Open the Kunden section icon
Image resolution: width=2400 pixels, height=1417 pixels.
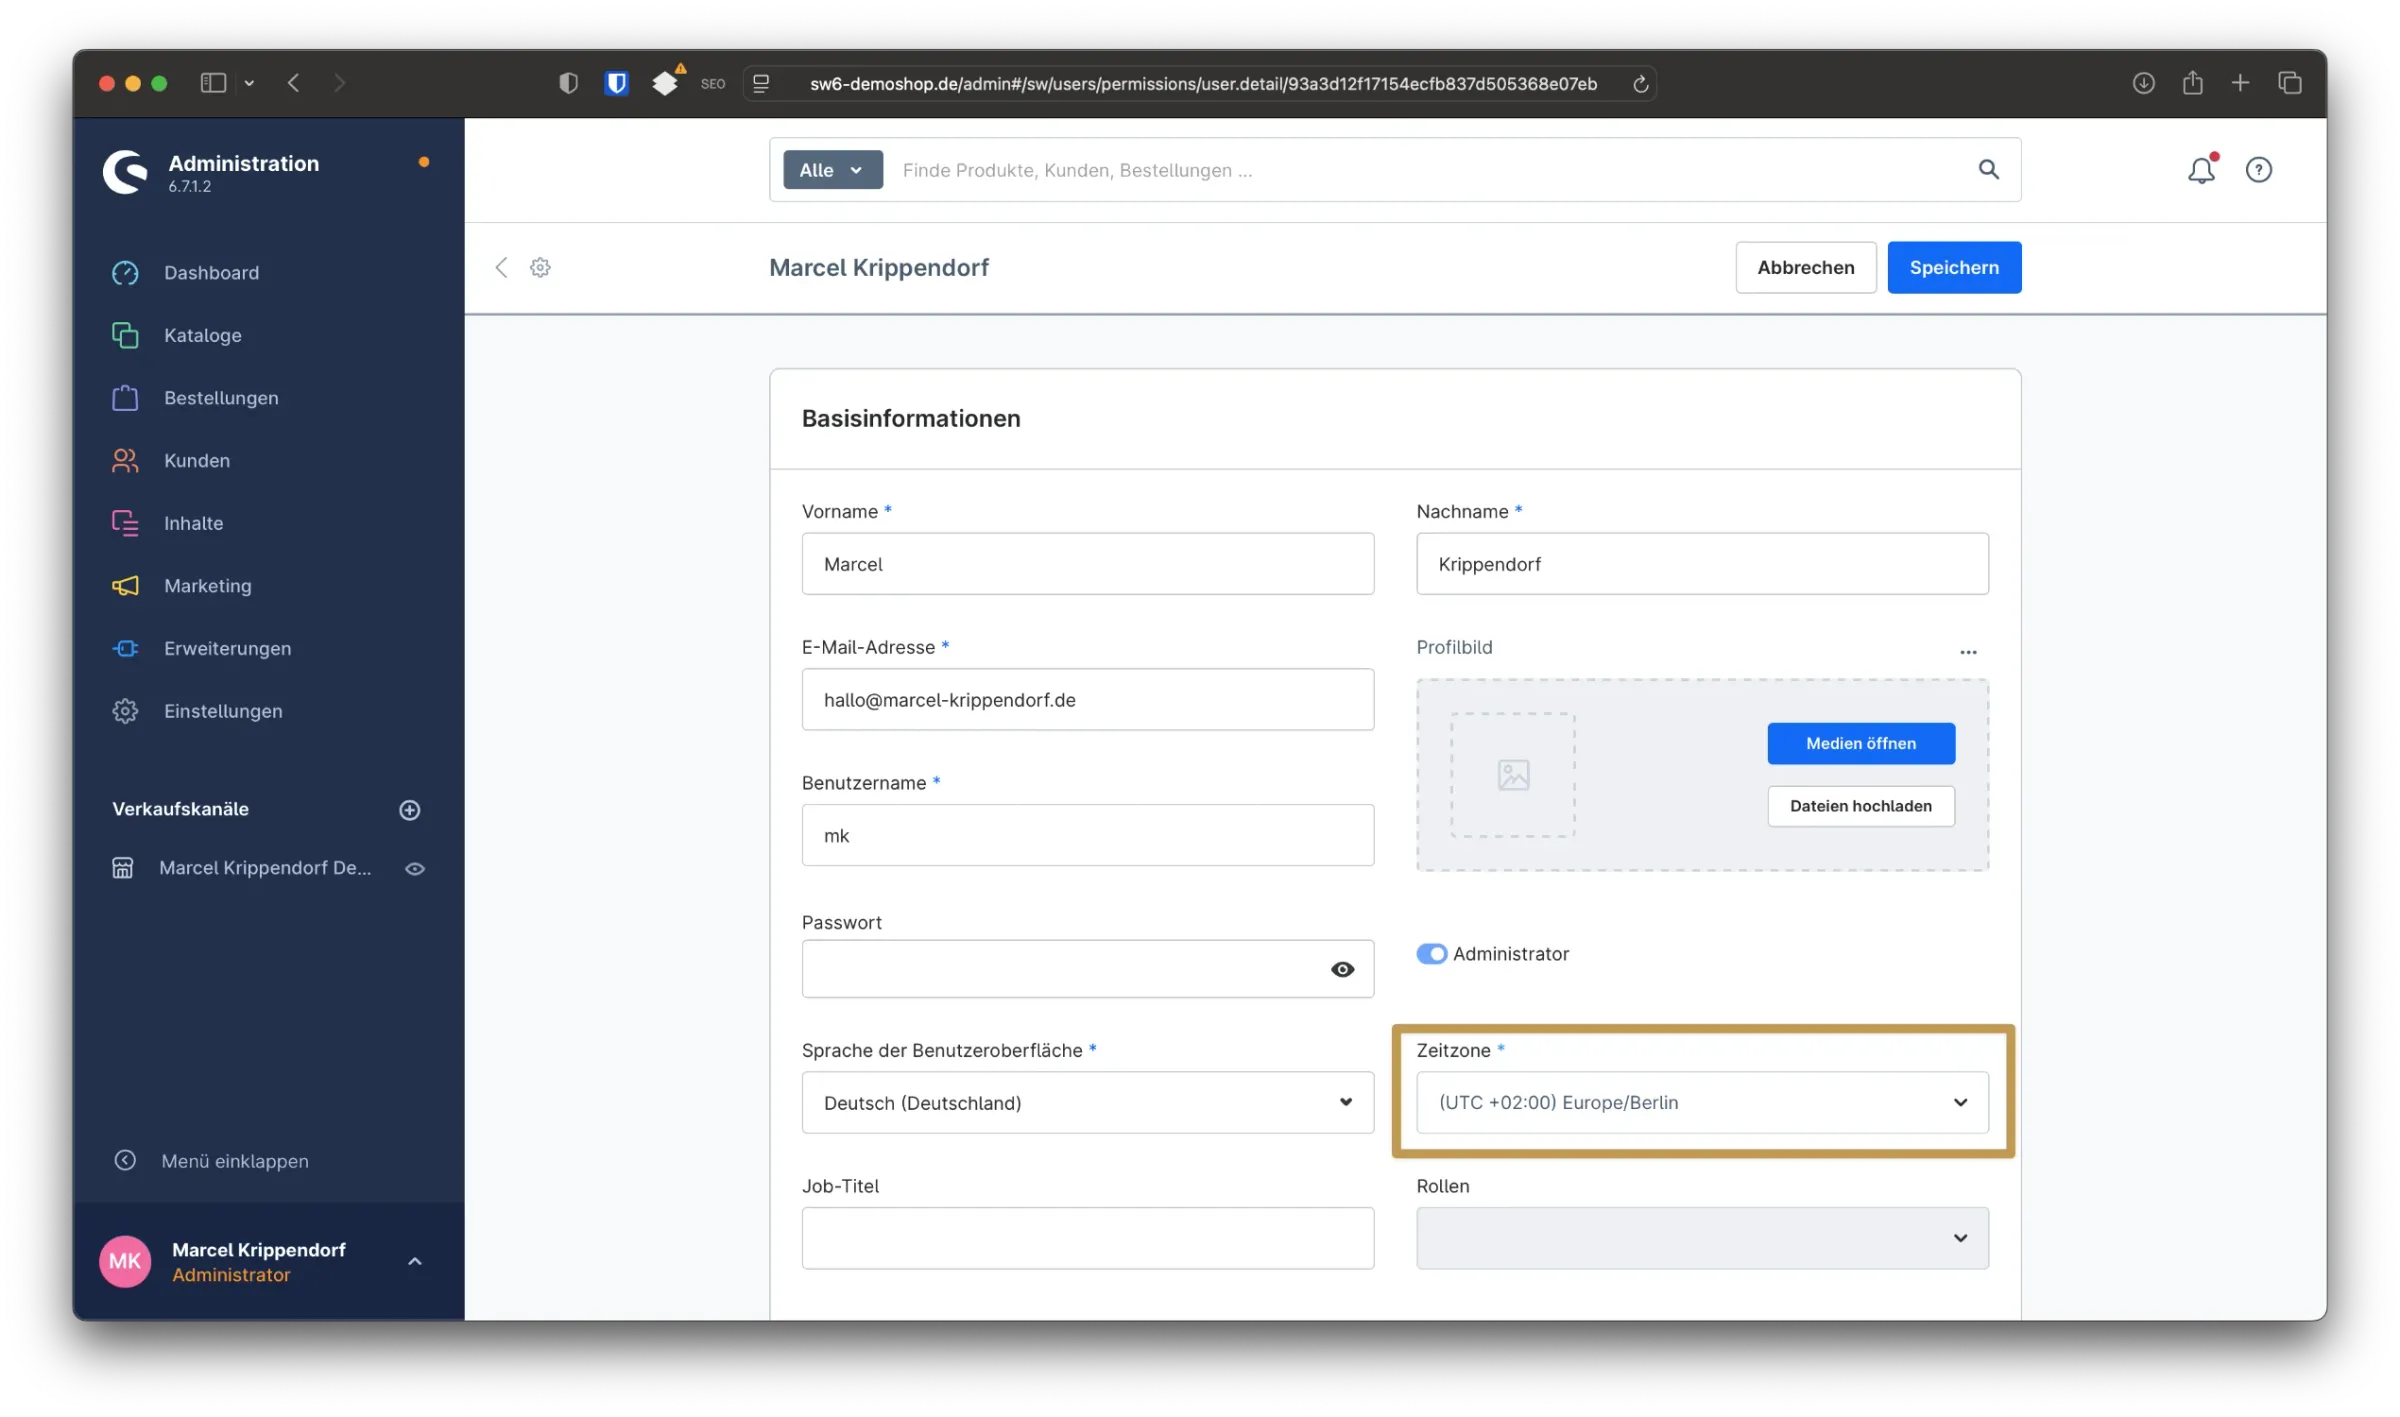125,460
